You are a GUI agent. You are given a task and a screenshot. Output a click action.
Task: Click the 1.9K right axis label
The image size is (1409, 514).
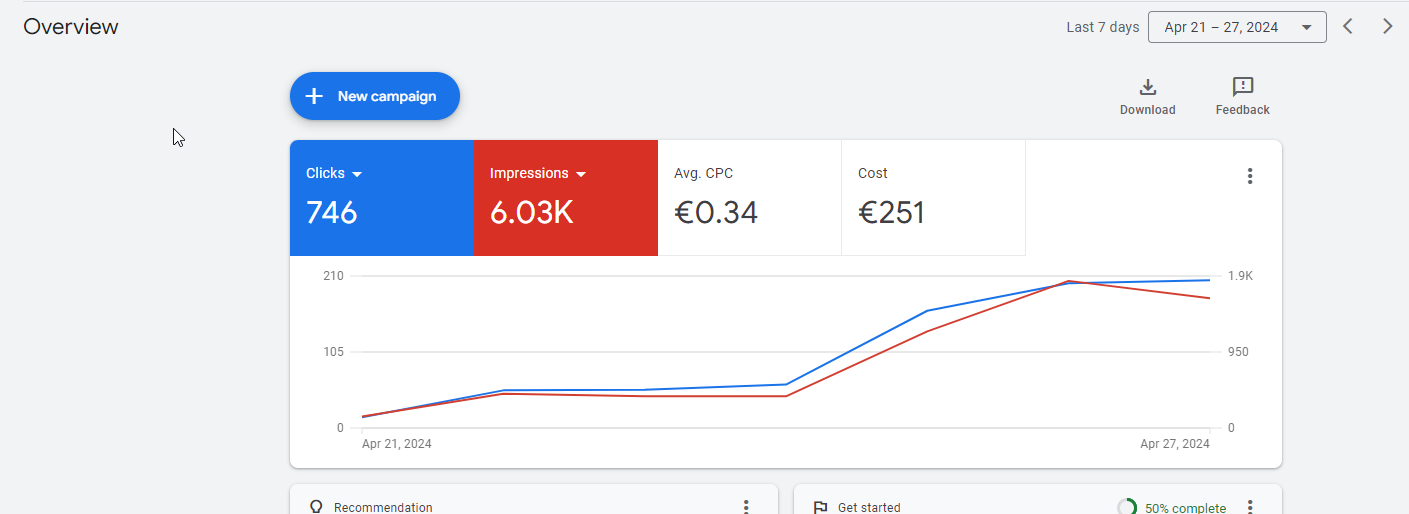(1240, 276)
